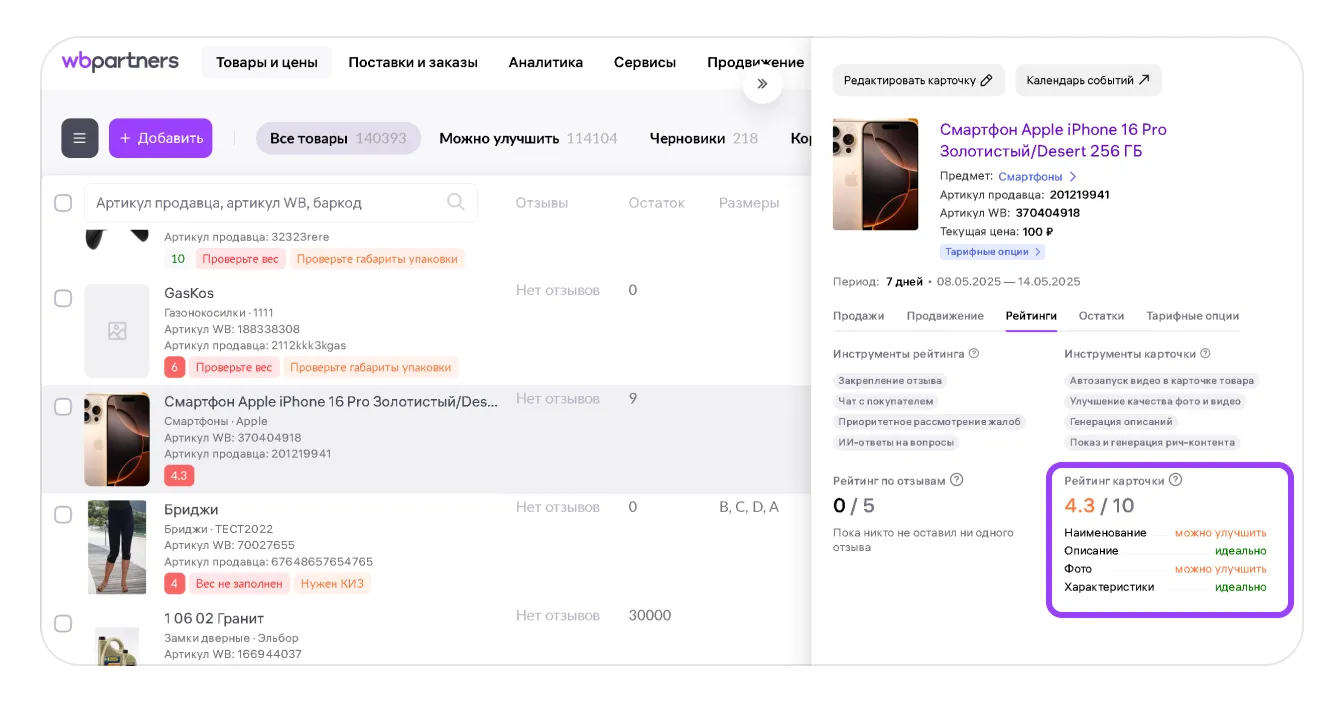Image resolution: width=1344 pixels, height=702 pixels.
Task: Open Бриджи product photo thumbnail
Action: pyautogui.click(x=117, y=547)
